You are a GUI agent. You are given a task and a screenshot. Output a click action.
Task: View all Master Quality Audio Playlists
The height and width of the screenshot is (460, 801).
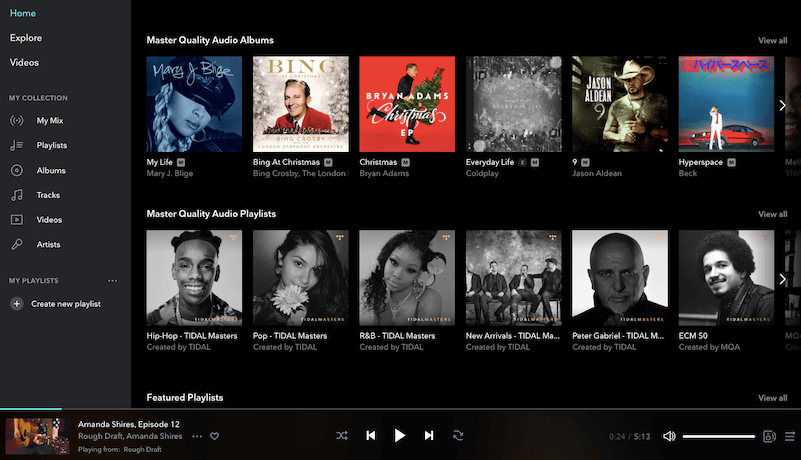[x=772, y=214]
